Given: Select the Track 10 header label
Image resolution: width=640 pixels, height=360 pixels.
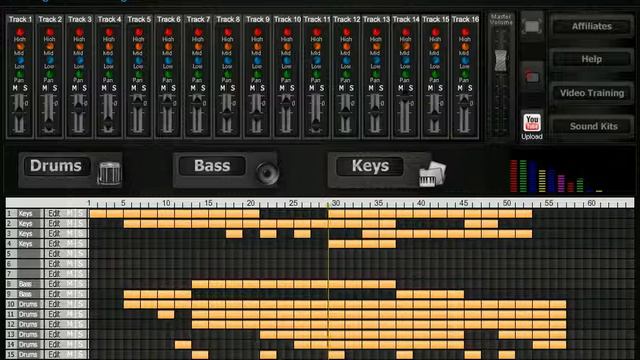Looking at the screenshot, I should point(287,19).
